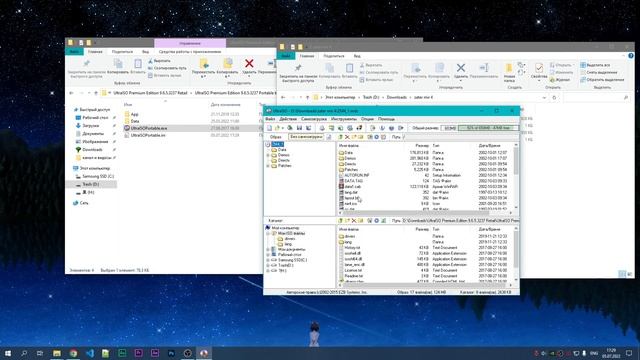The image size is (640, 360).
Task: Toggle large icons view in right Explorer status bar
Action: click(x=629, y=274)
